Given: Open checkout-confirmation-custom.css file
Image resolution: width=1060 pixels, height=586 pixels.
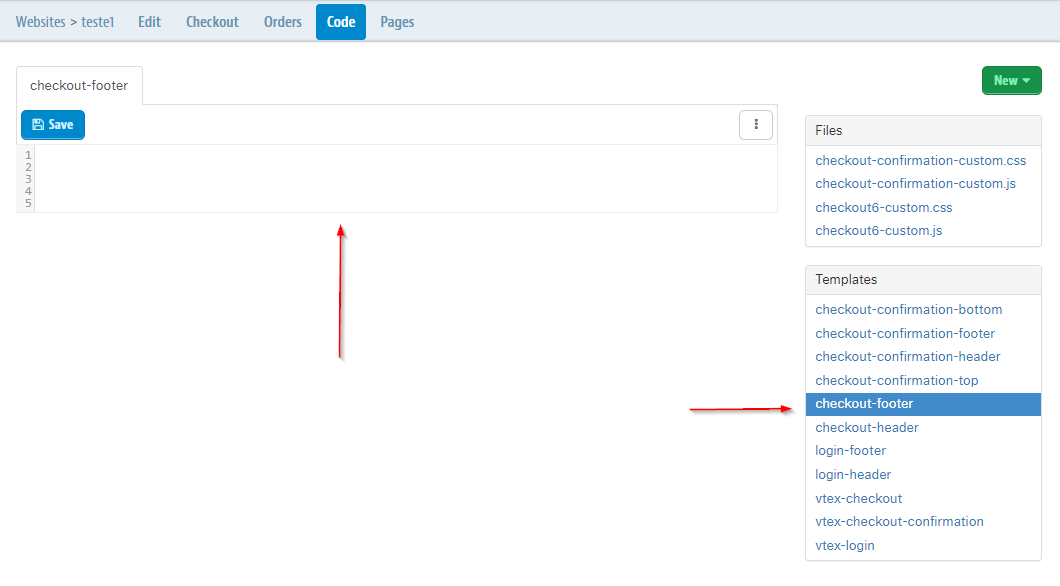Looking at the screenshot, I should [920, 160].
